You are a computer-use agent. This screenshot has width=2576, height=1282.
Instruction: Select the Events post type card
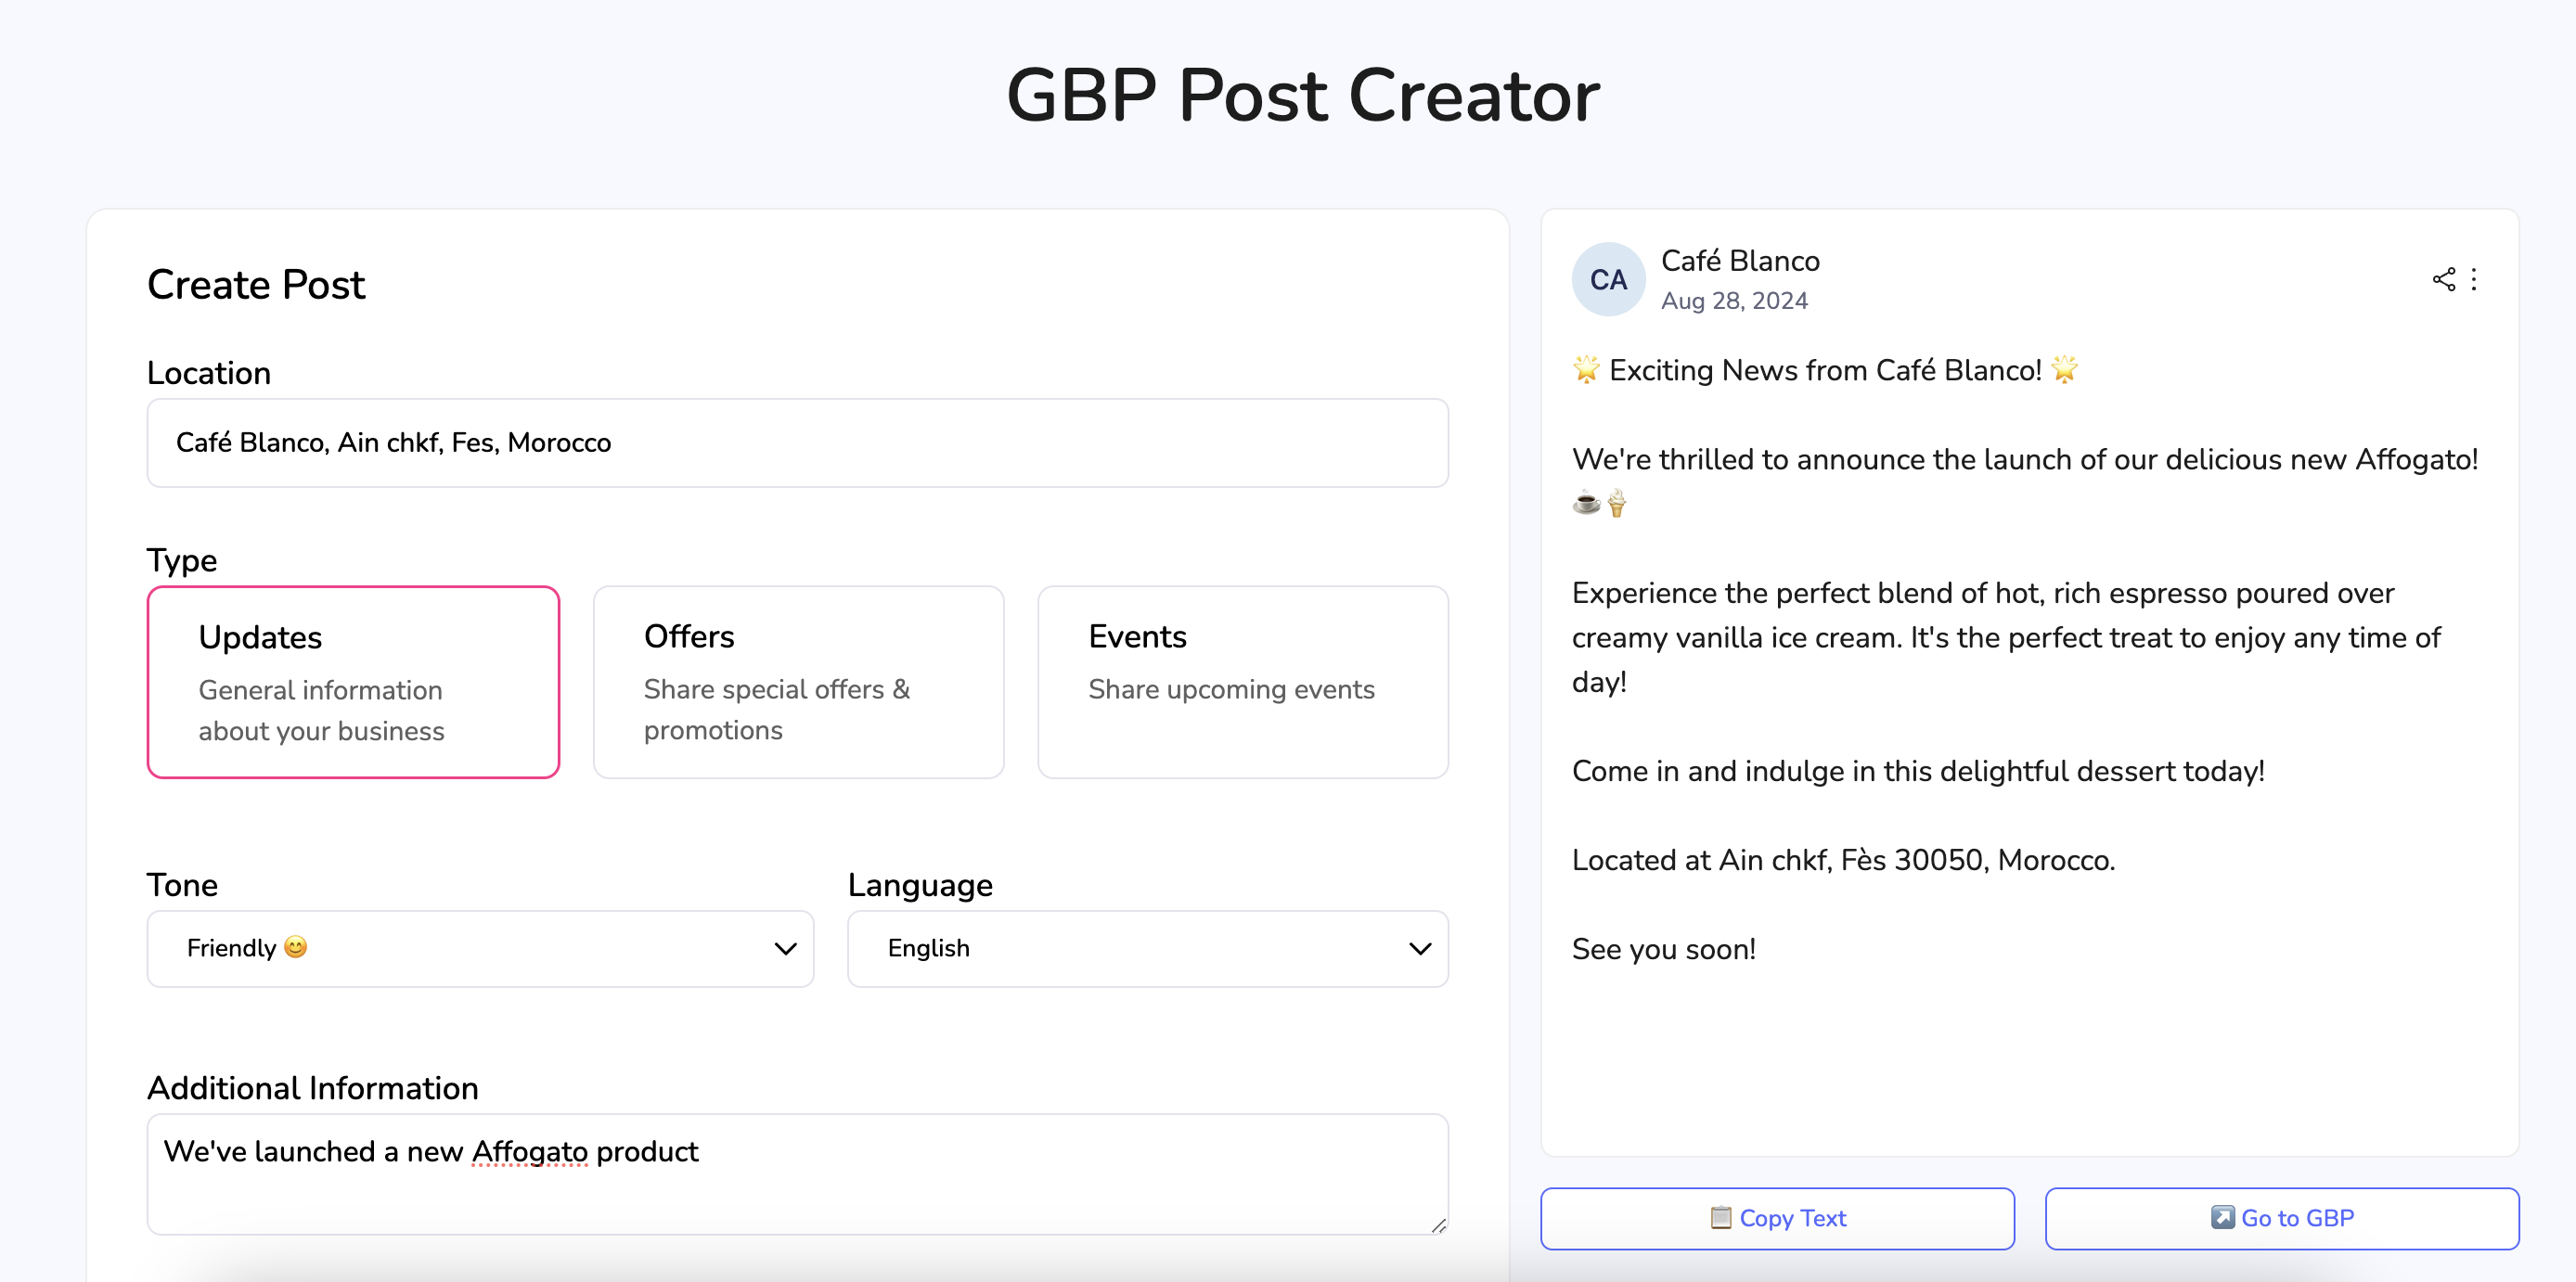(x=1242, y=682)
